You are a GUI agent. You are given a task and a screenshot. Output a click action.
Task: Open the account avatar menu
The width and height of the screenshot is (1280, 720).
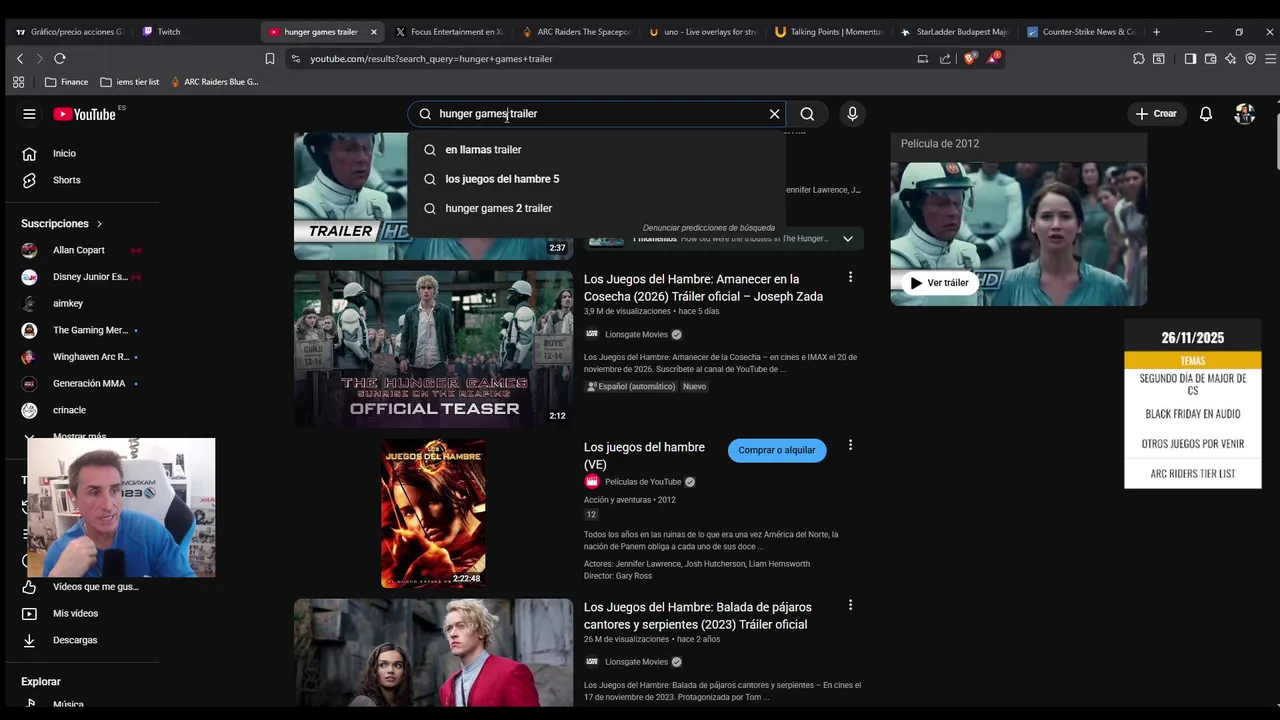coord(1245,114)
